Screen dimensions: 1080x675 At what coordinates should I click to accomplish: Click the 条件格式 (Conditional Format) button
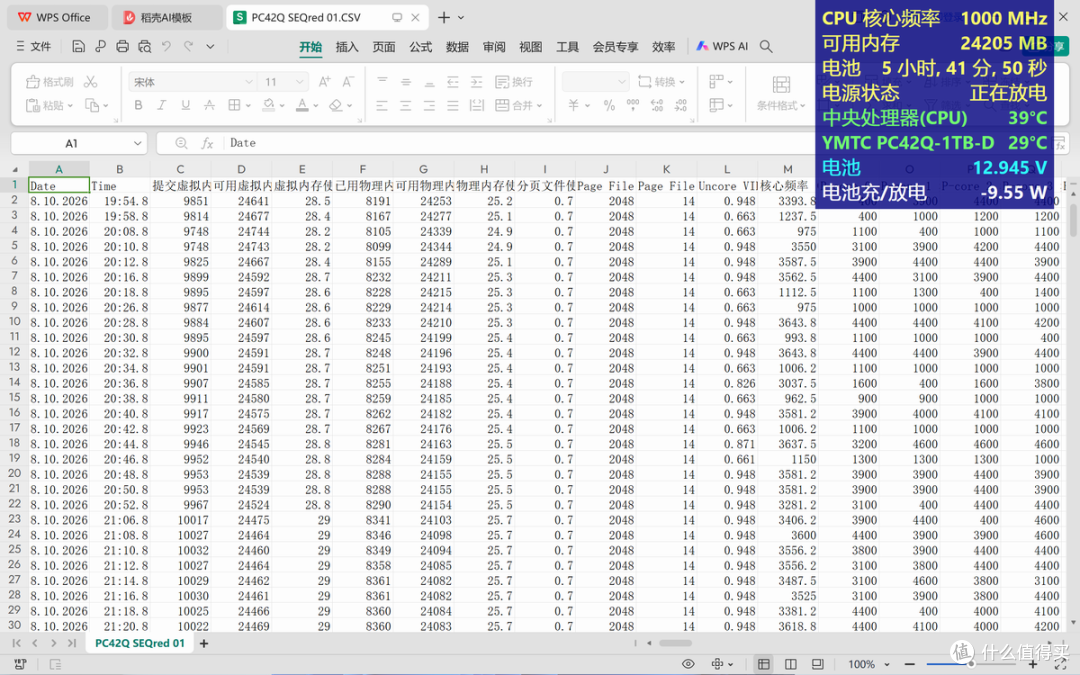click(781, 92)
